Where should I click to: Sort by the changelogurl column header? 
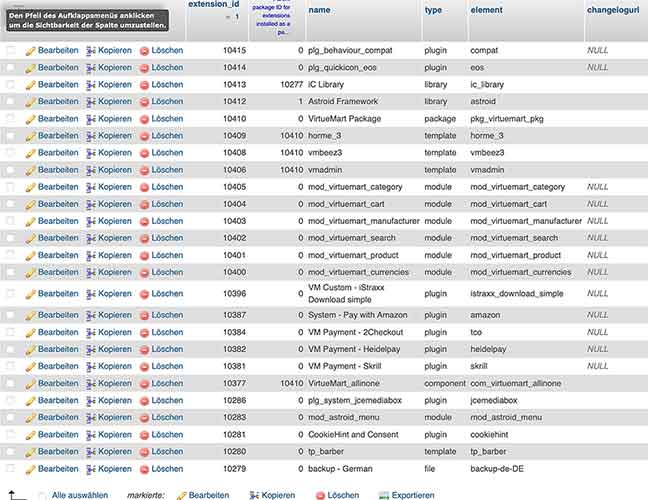pyautogui.click(x=613, y=10)
